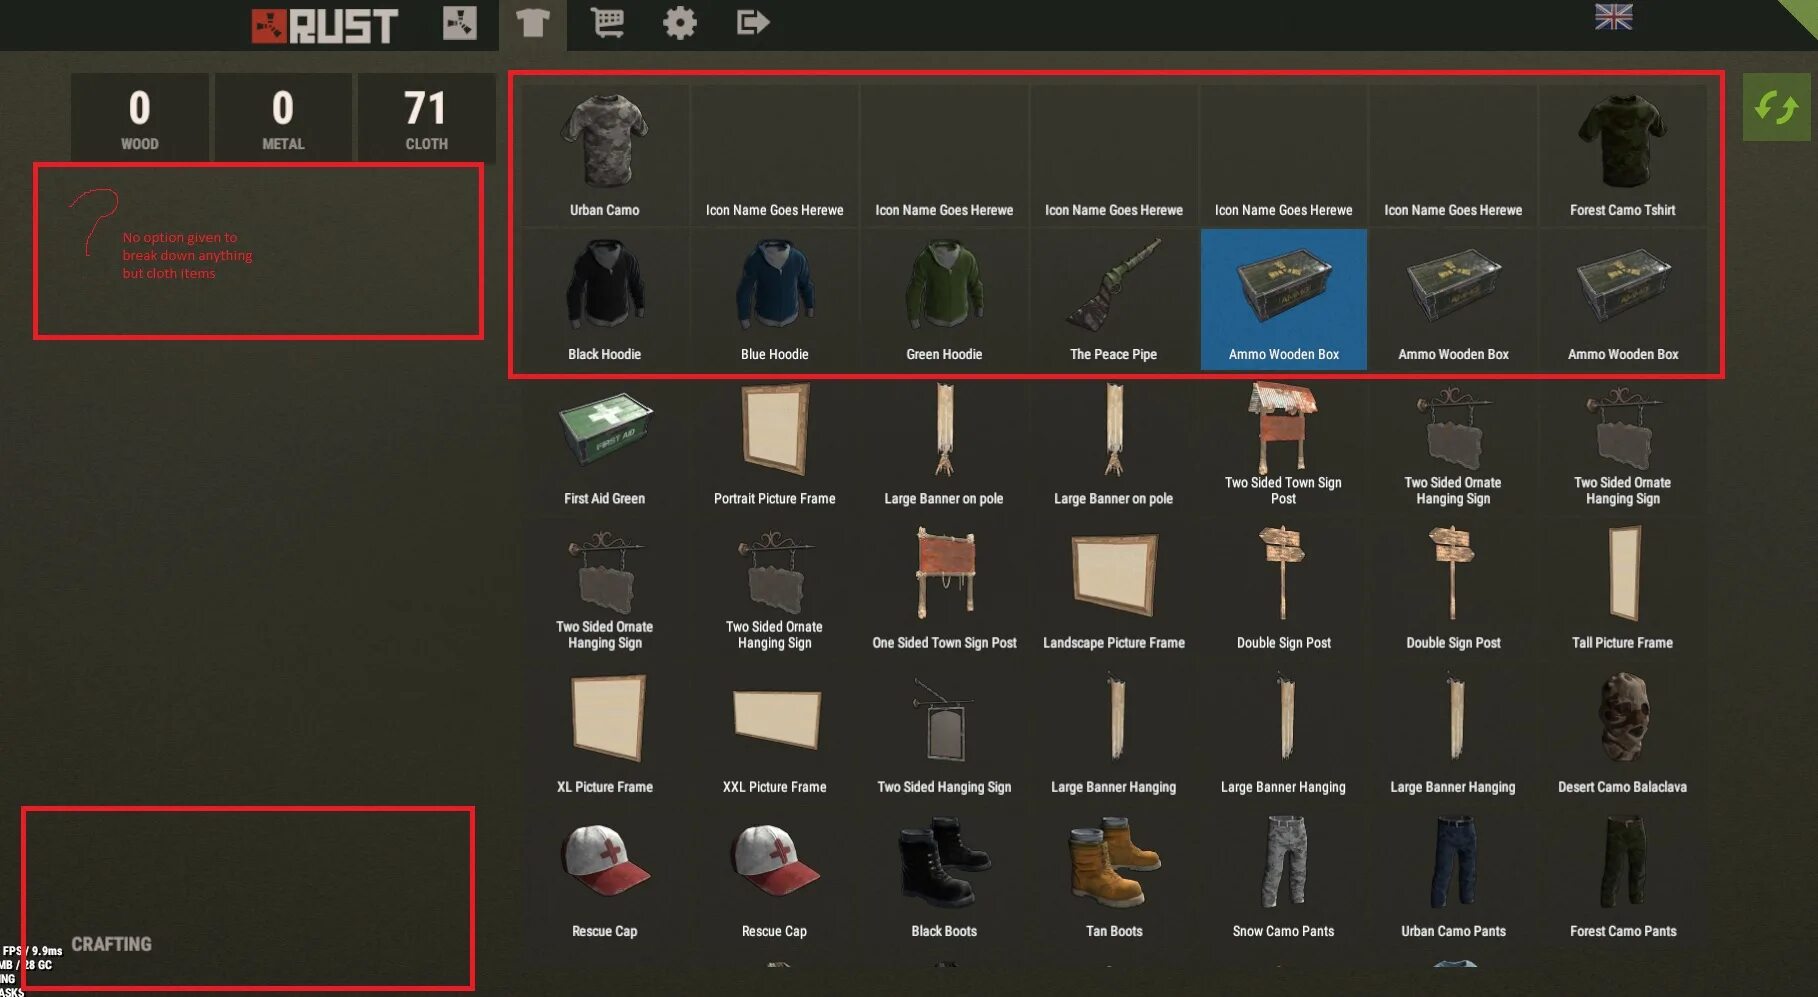Viewport: 1818px width, 997px height.
Task: Click the Wood resource counter
Action: coord(140,117)
